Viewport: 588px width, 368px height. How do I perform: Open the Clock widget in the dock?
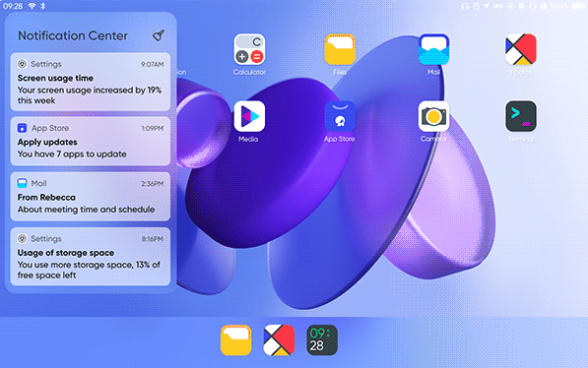[322, 340]
